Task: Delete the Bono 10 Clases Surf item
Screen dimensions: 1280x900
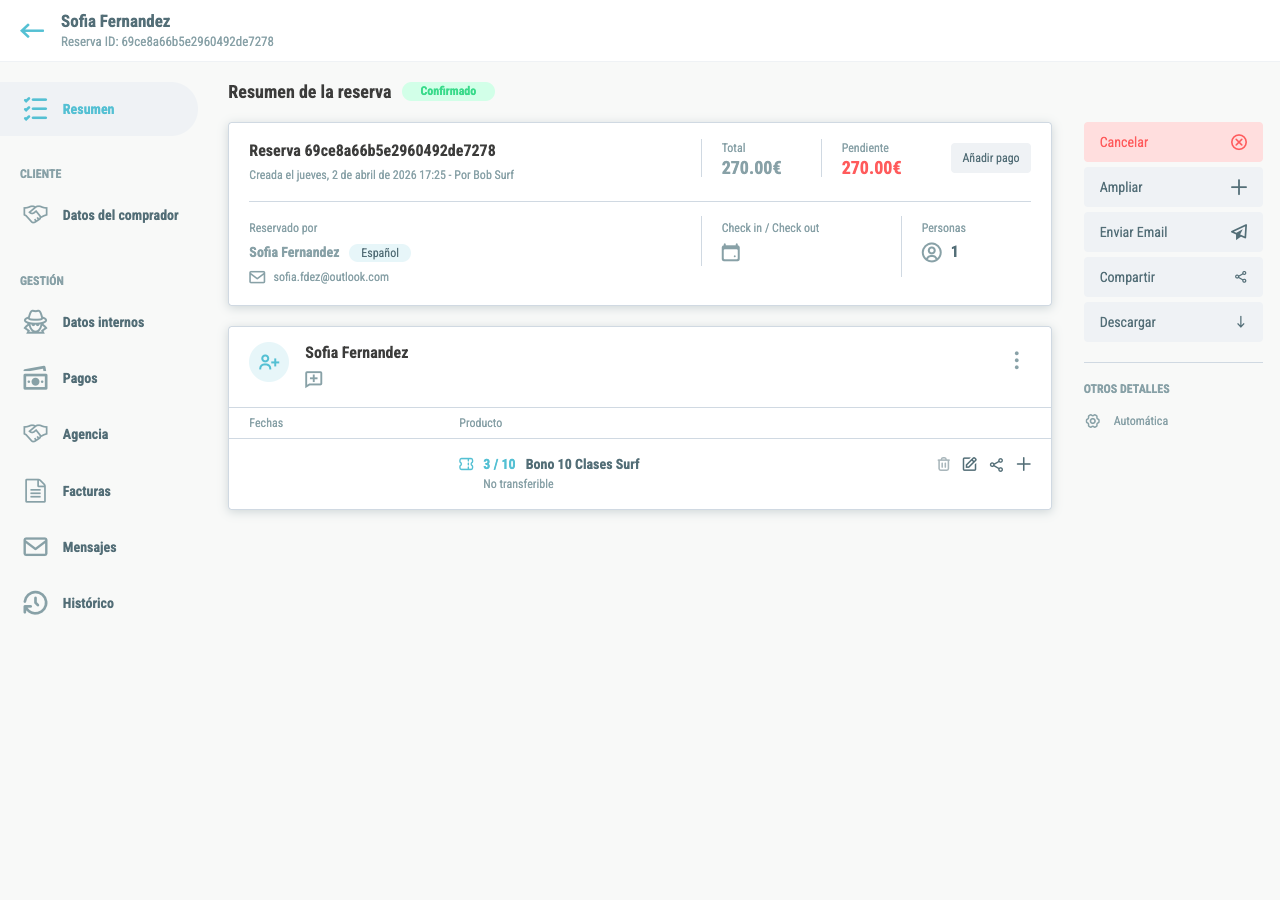Action: click(943, 464)
